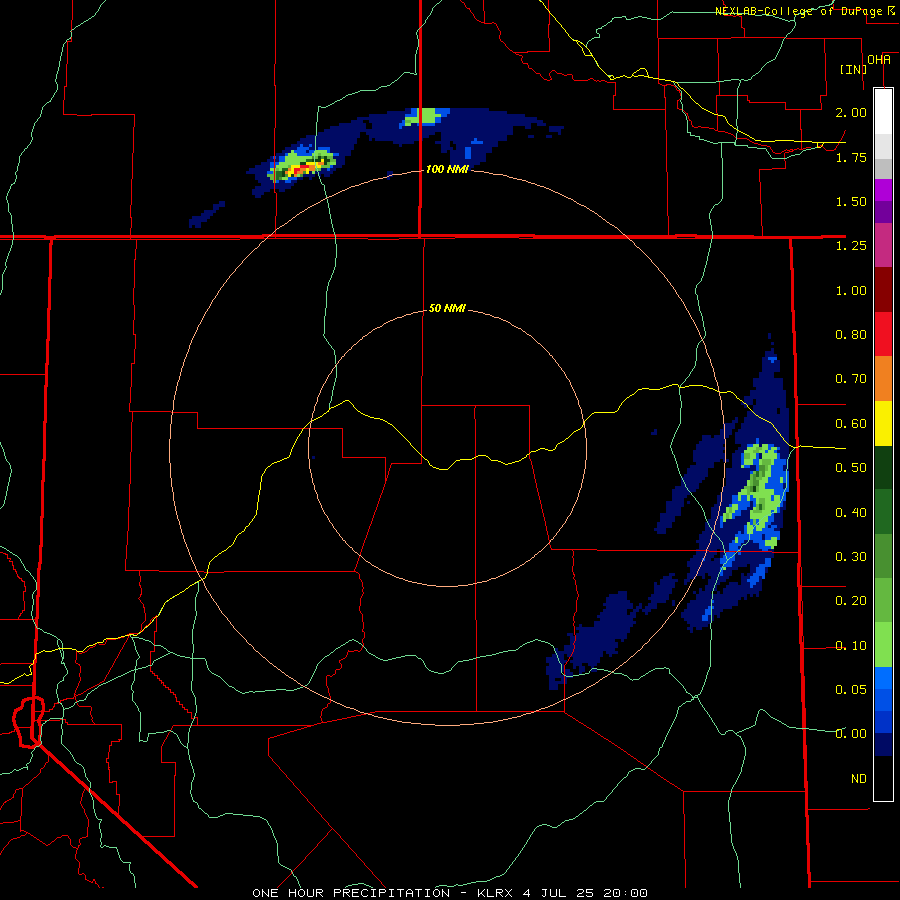This screenshot has width=900, height=900.
Task: Click the bright red legend swatch
Action: click(x=883, y=335)
